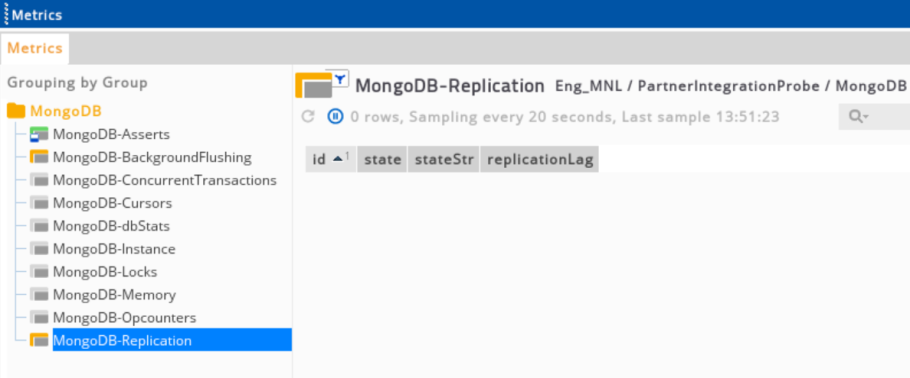Viewport: 910px width, 378px height.
Task: Select the MongoDB group node label
Action: [66, 111]
